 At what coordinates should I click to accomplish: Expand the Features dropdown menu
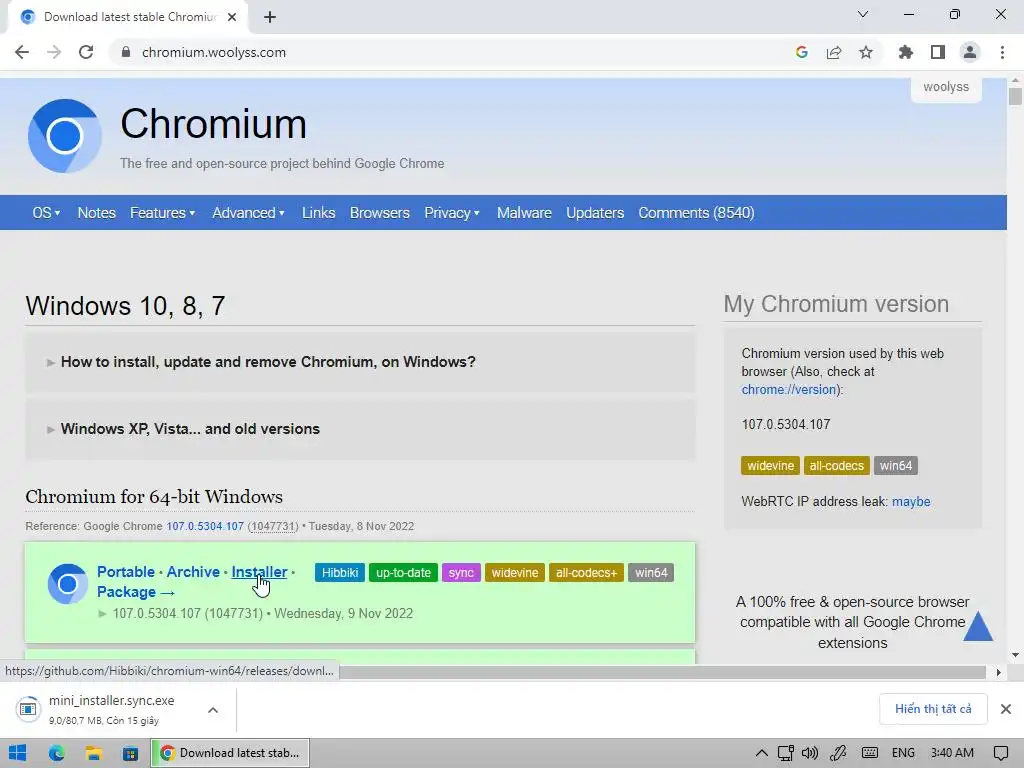(163, 213)
